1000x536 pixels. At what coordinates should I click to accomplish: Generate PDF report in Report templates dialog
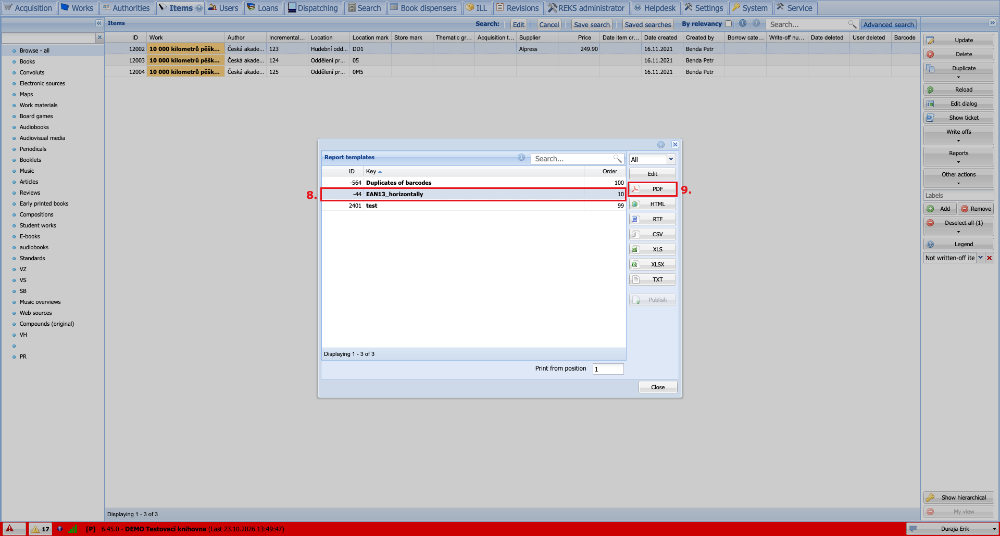tap(652, 190)
